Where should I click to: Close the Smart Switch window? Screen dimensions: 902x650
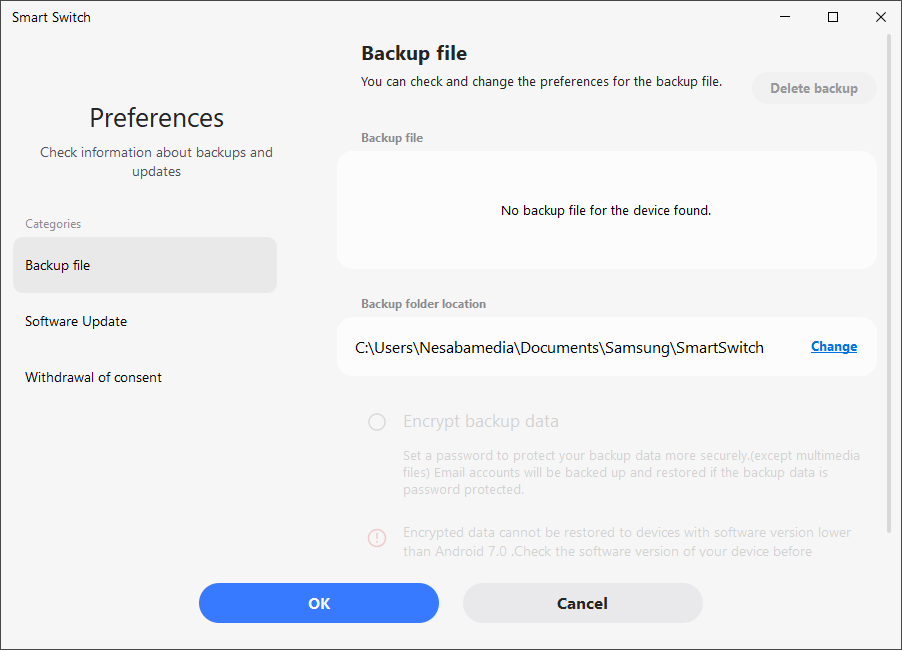[880, 17]
